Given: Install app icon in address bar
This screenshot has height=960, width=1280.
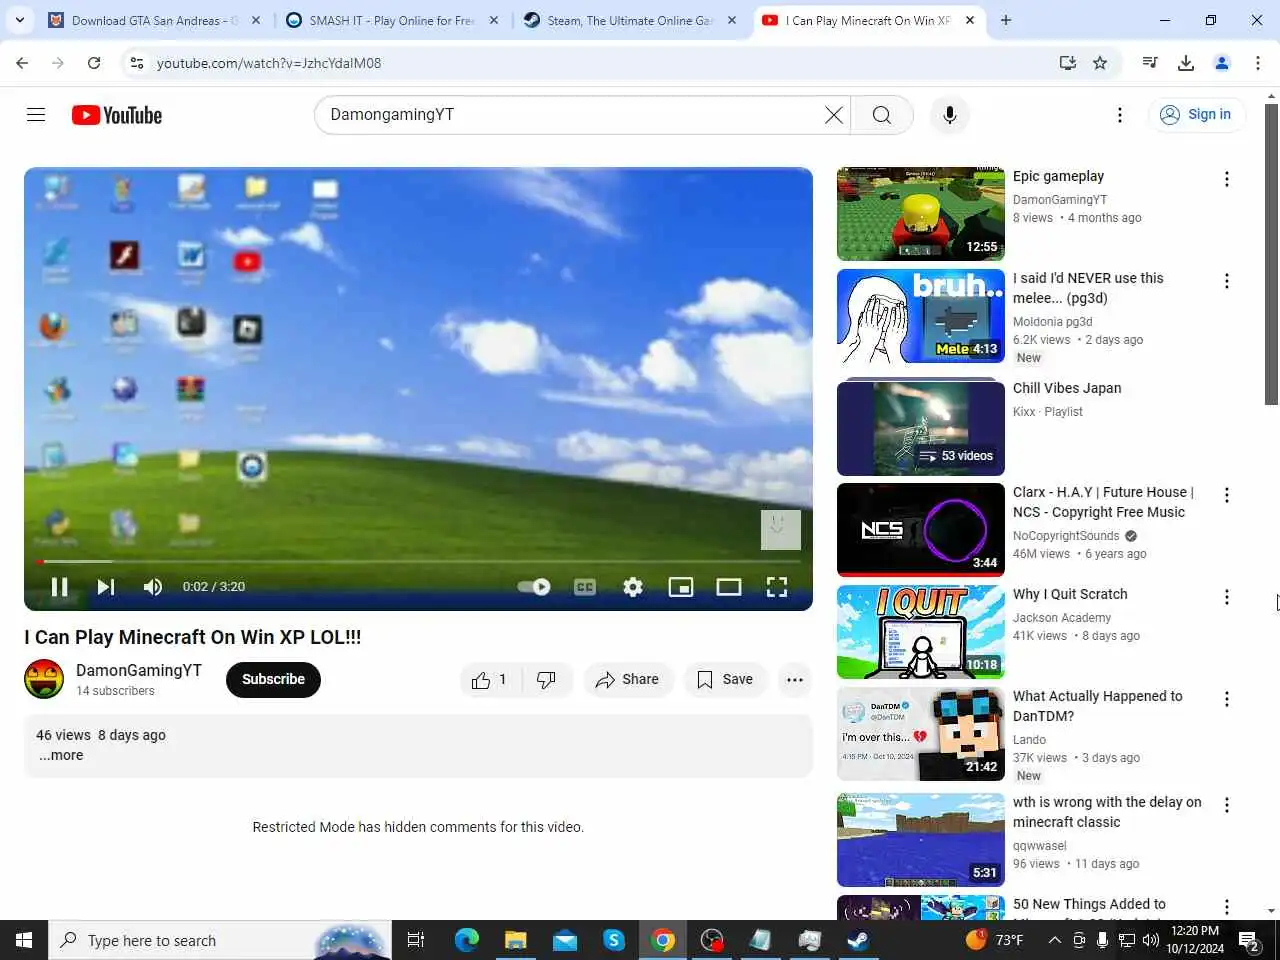Looking at the screenshot, I should click(1068, 63).
